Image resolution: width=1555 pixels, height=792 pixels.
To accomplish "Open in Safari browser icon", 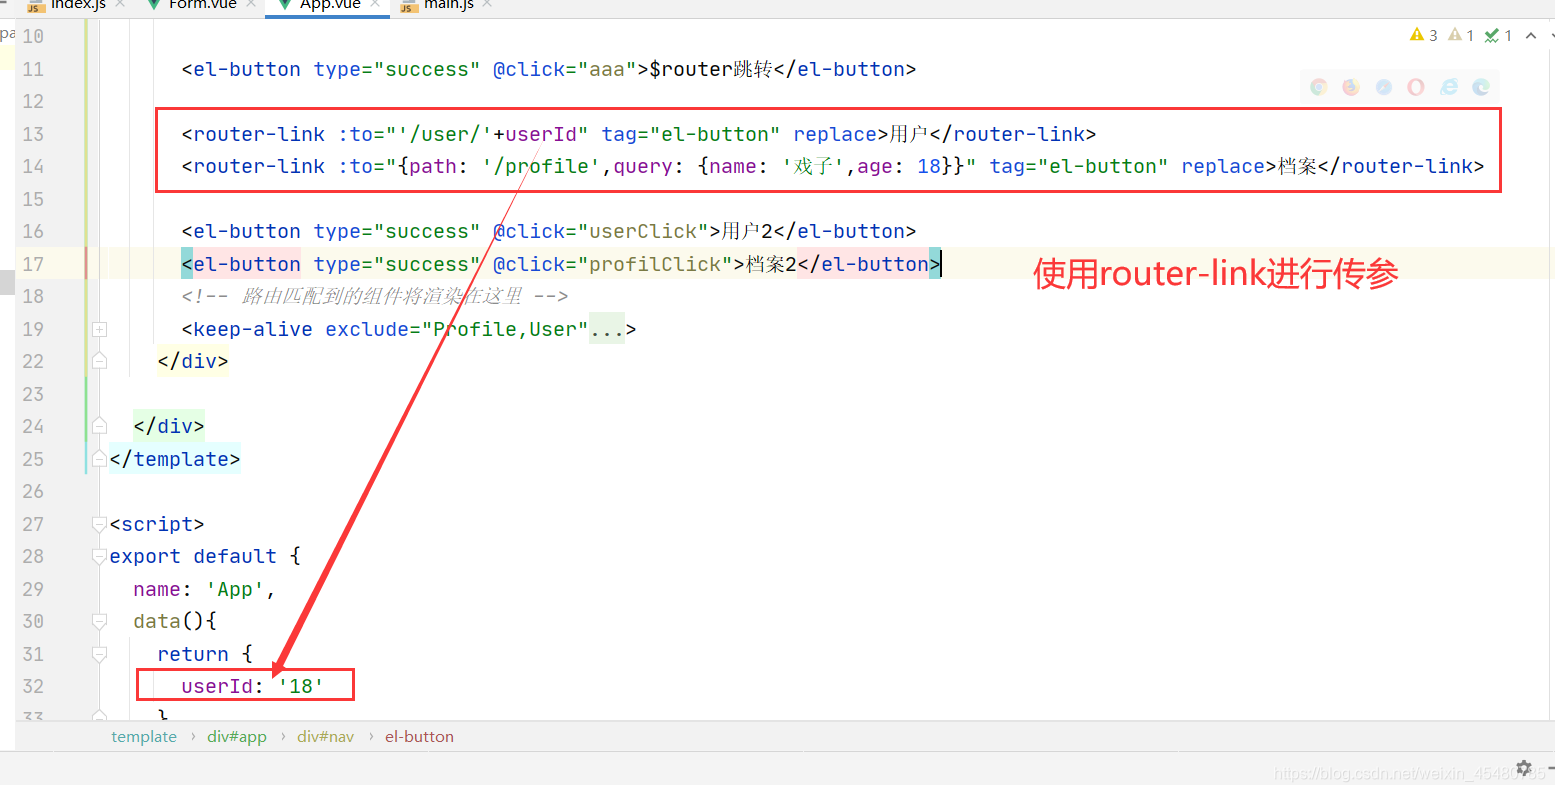I will (x=1384, y=87).
